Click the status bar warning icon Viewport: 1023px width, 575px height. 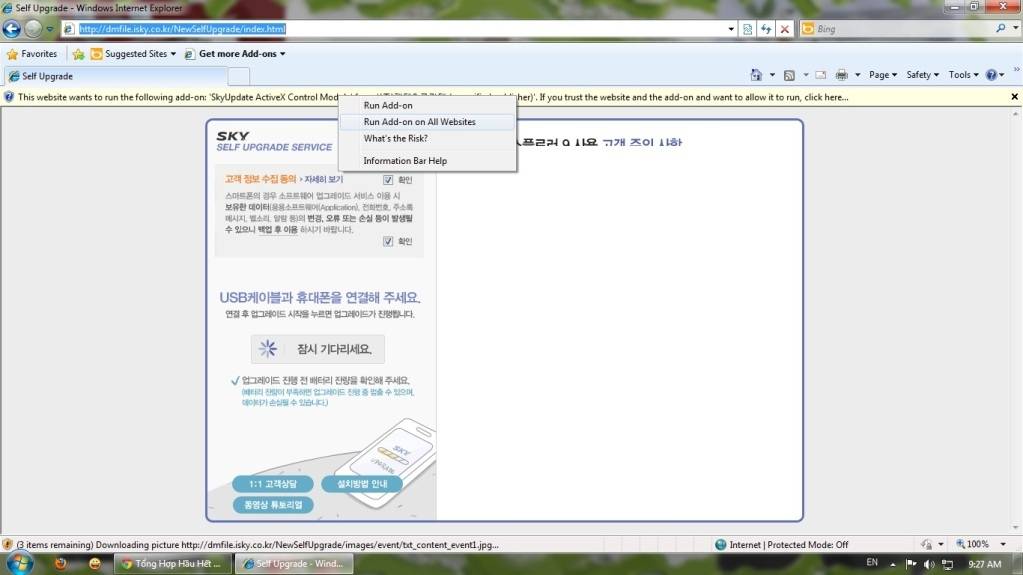pyautogui.click(x=8, y=544)
